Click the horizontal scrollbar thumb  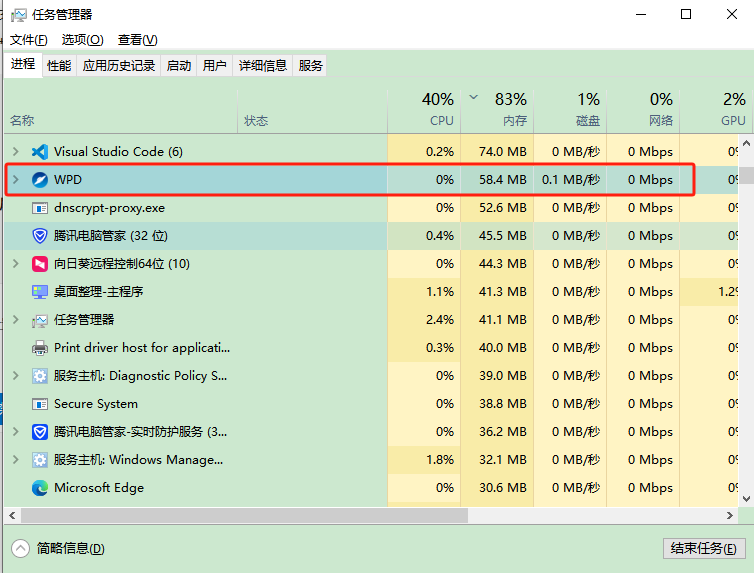tap(244, 515)
